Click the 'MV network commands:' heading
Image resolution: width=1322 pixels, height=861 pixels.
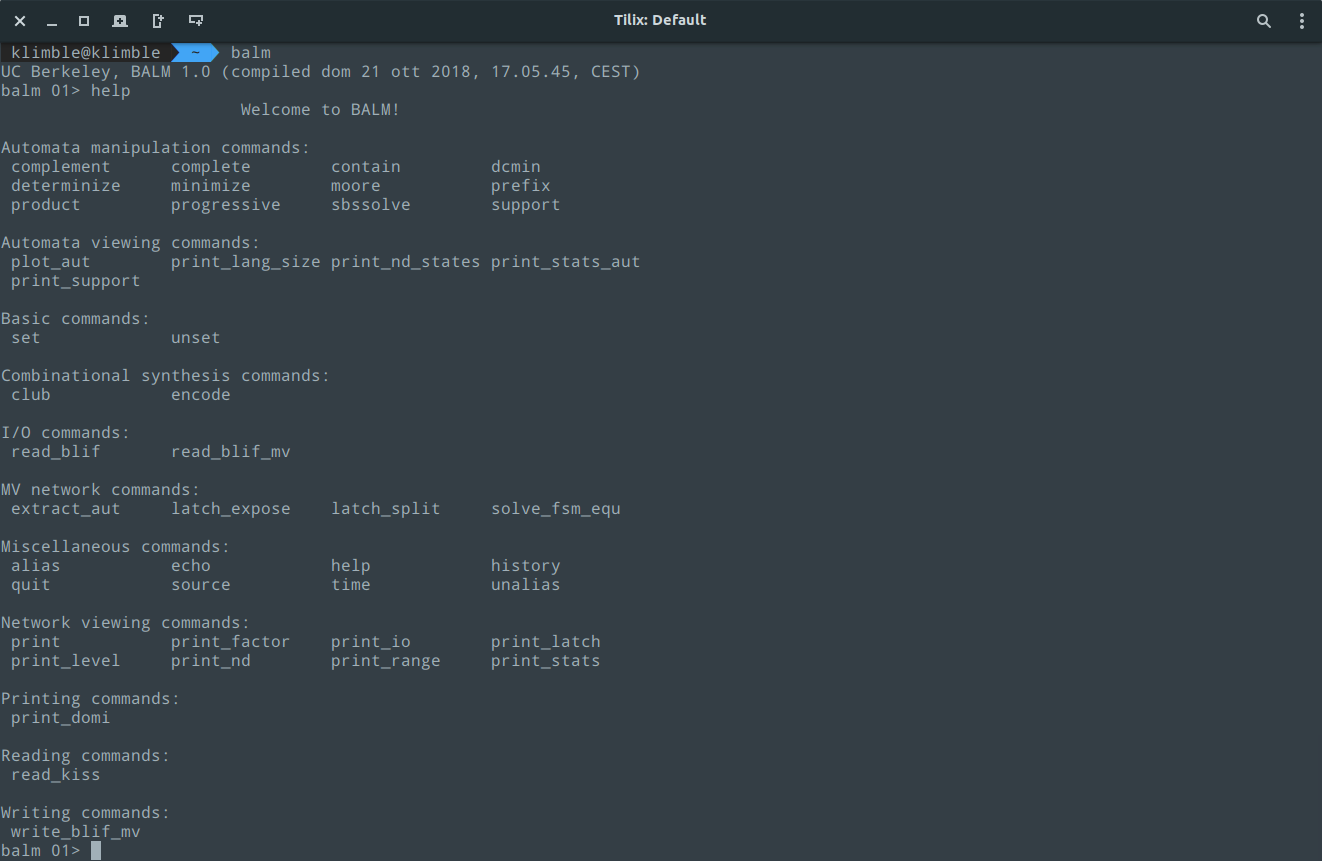pyautogui.click(x=101, y=490)
